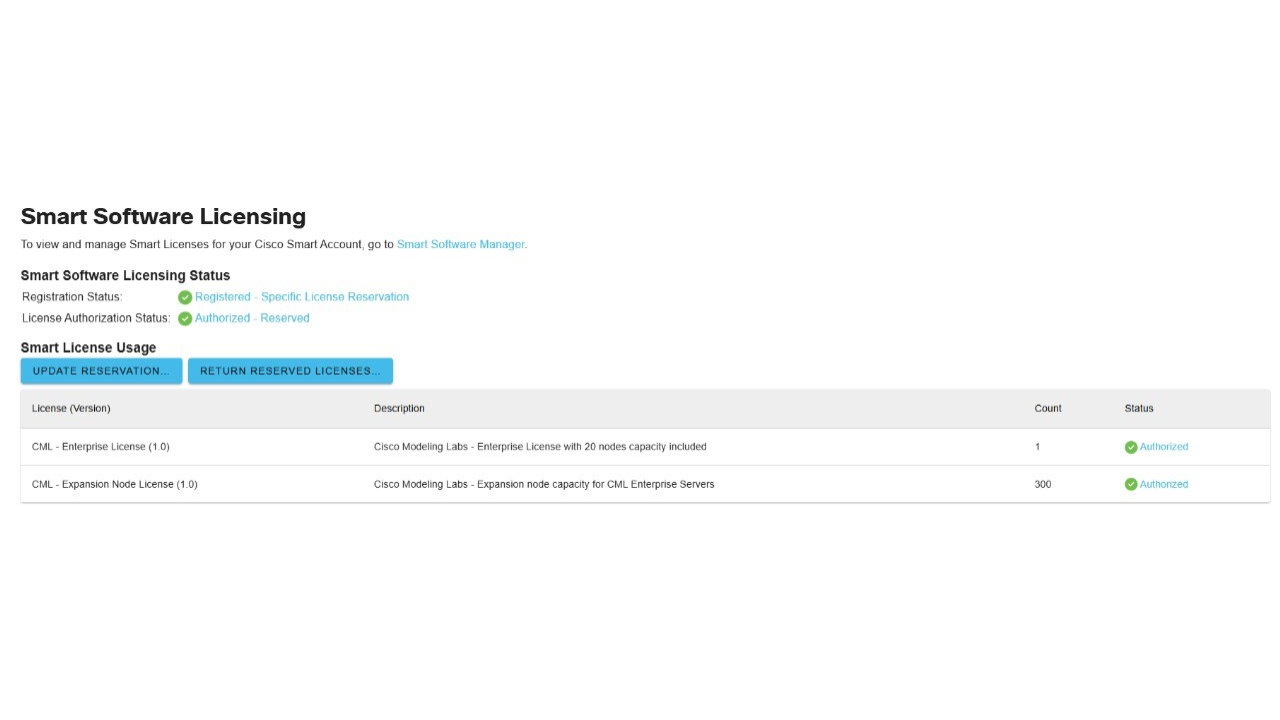Click the Authorized link for Expansion Node License
This screenshot has width=1280, height=720.
click(x=1164, y=484)
